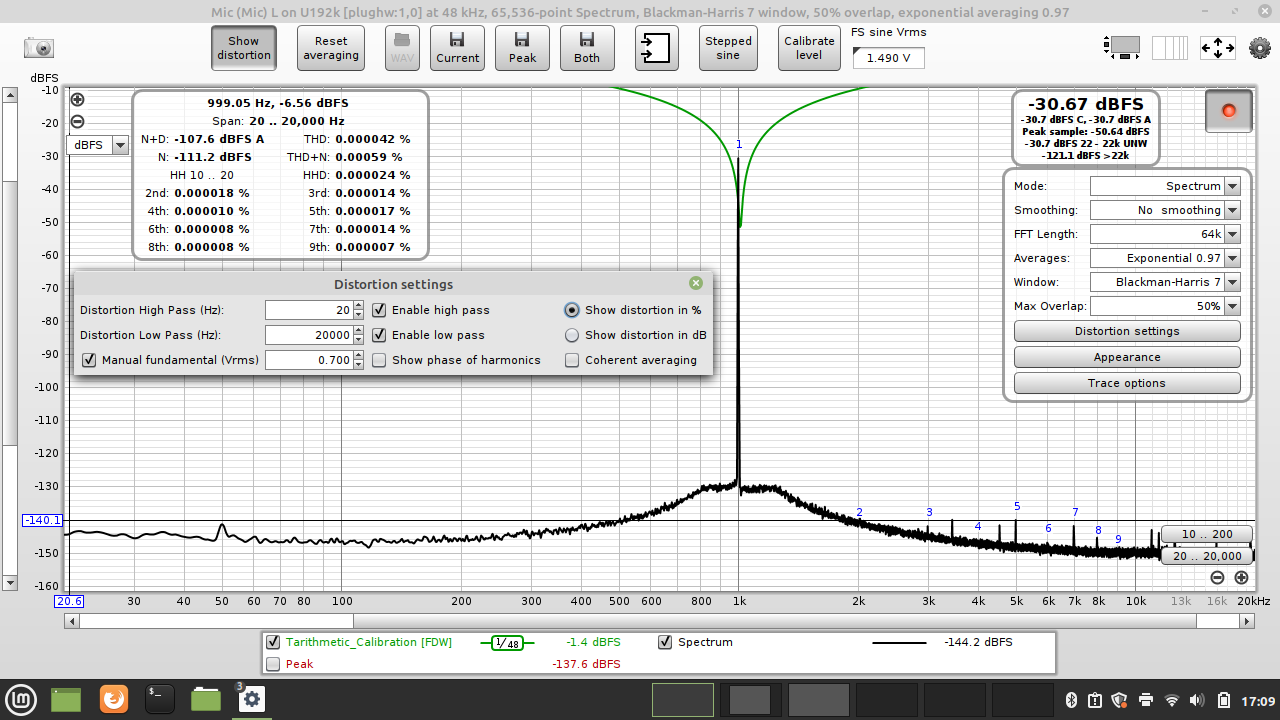Screen dimensions: 1280x720
Task: Zoom out vertical axis with minus icon
Action: coord(77,122)
